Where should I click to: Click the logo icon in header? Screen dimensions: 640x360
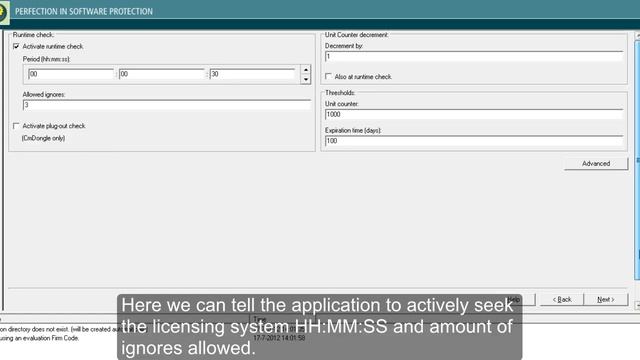pyautogui.click(x=4, y=12)
